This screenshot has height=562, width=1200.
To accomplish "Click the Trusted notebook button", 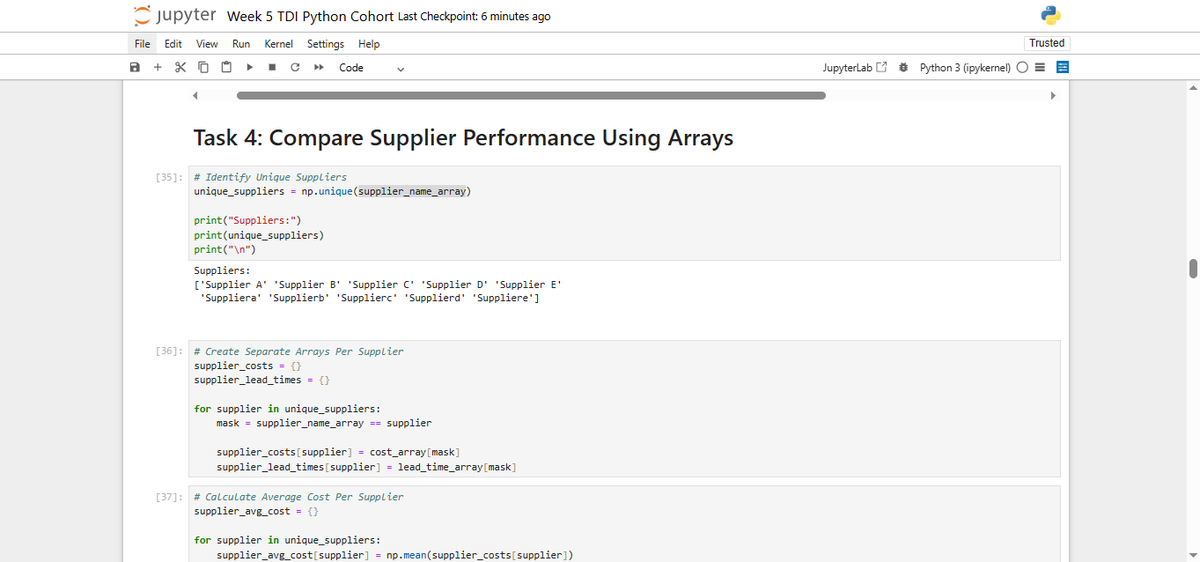I will (x=1047, y=43).
